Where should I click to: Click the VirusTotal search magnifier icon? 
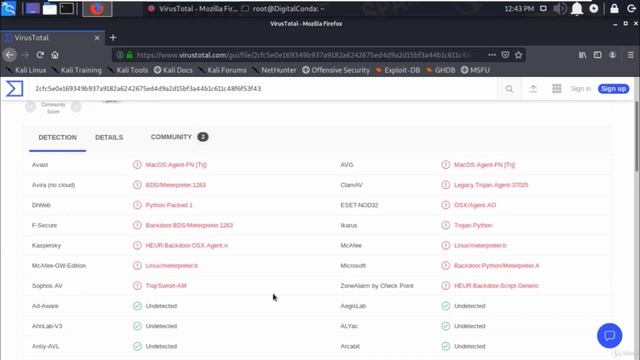tap(509, 89)
